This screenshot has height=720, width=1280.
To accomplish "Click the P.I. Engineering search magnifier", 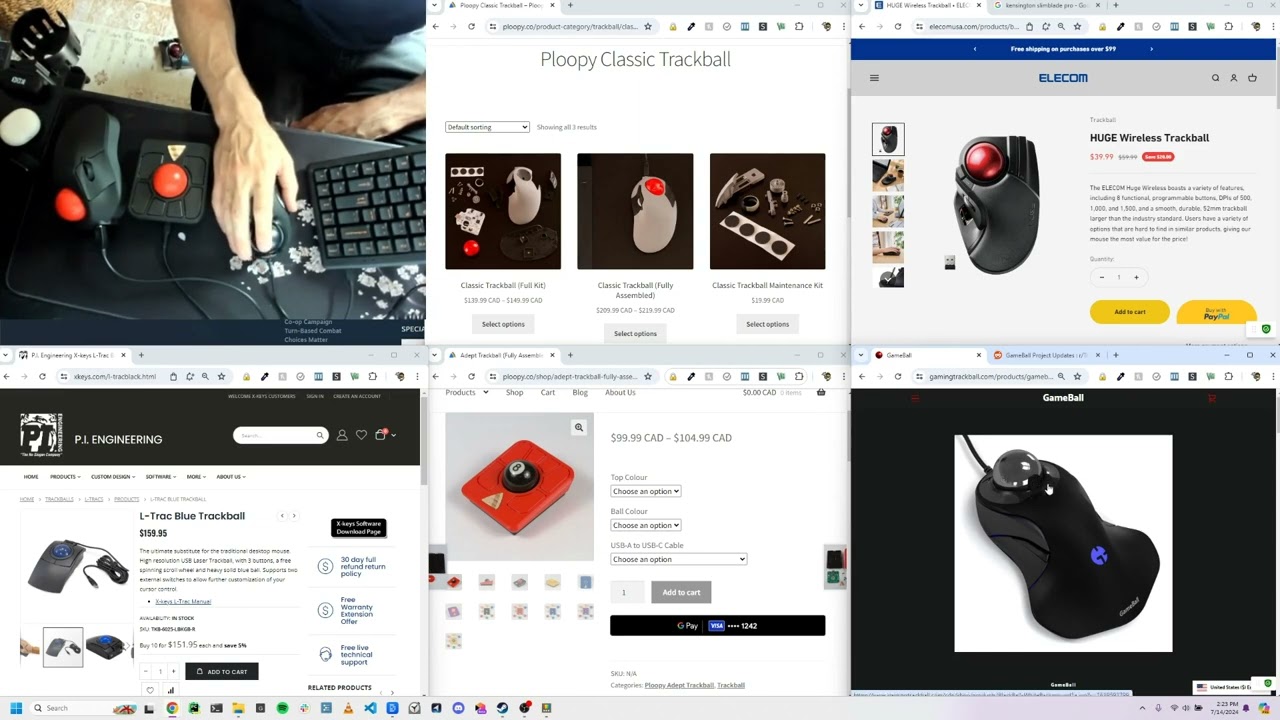I will click(x=320, y=435).
